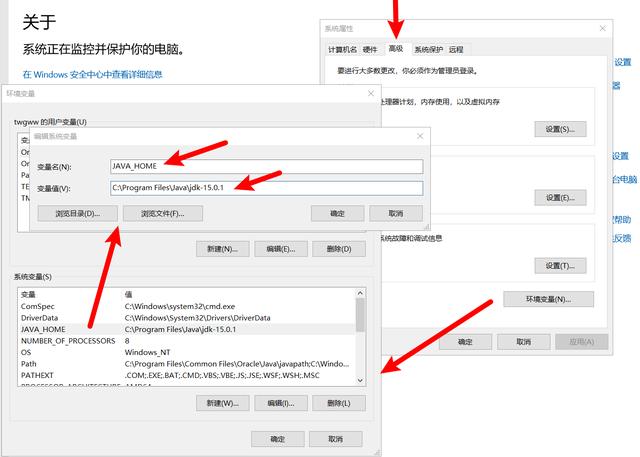Click system variables scrollbar down arrow
Image resolution: width=640 pixels, height=457 pixels.
coord(360,381)
